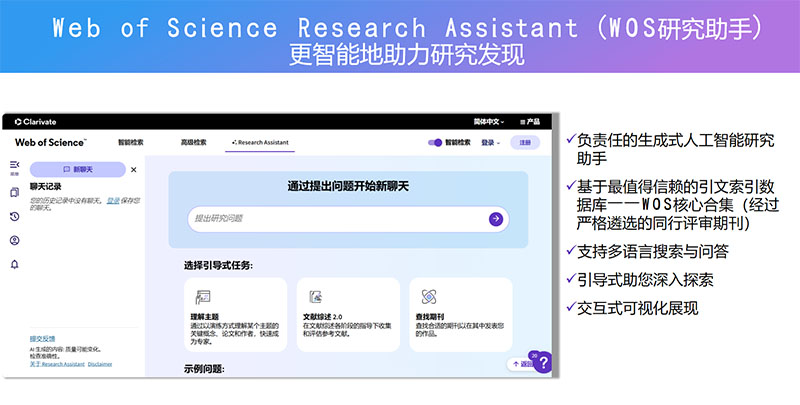
Task: Select the 文献综述 2.0 card title
Action: (x=322, y=317)
